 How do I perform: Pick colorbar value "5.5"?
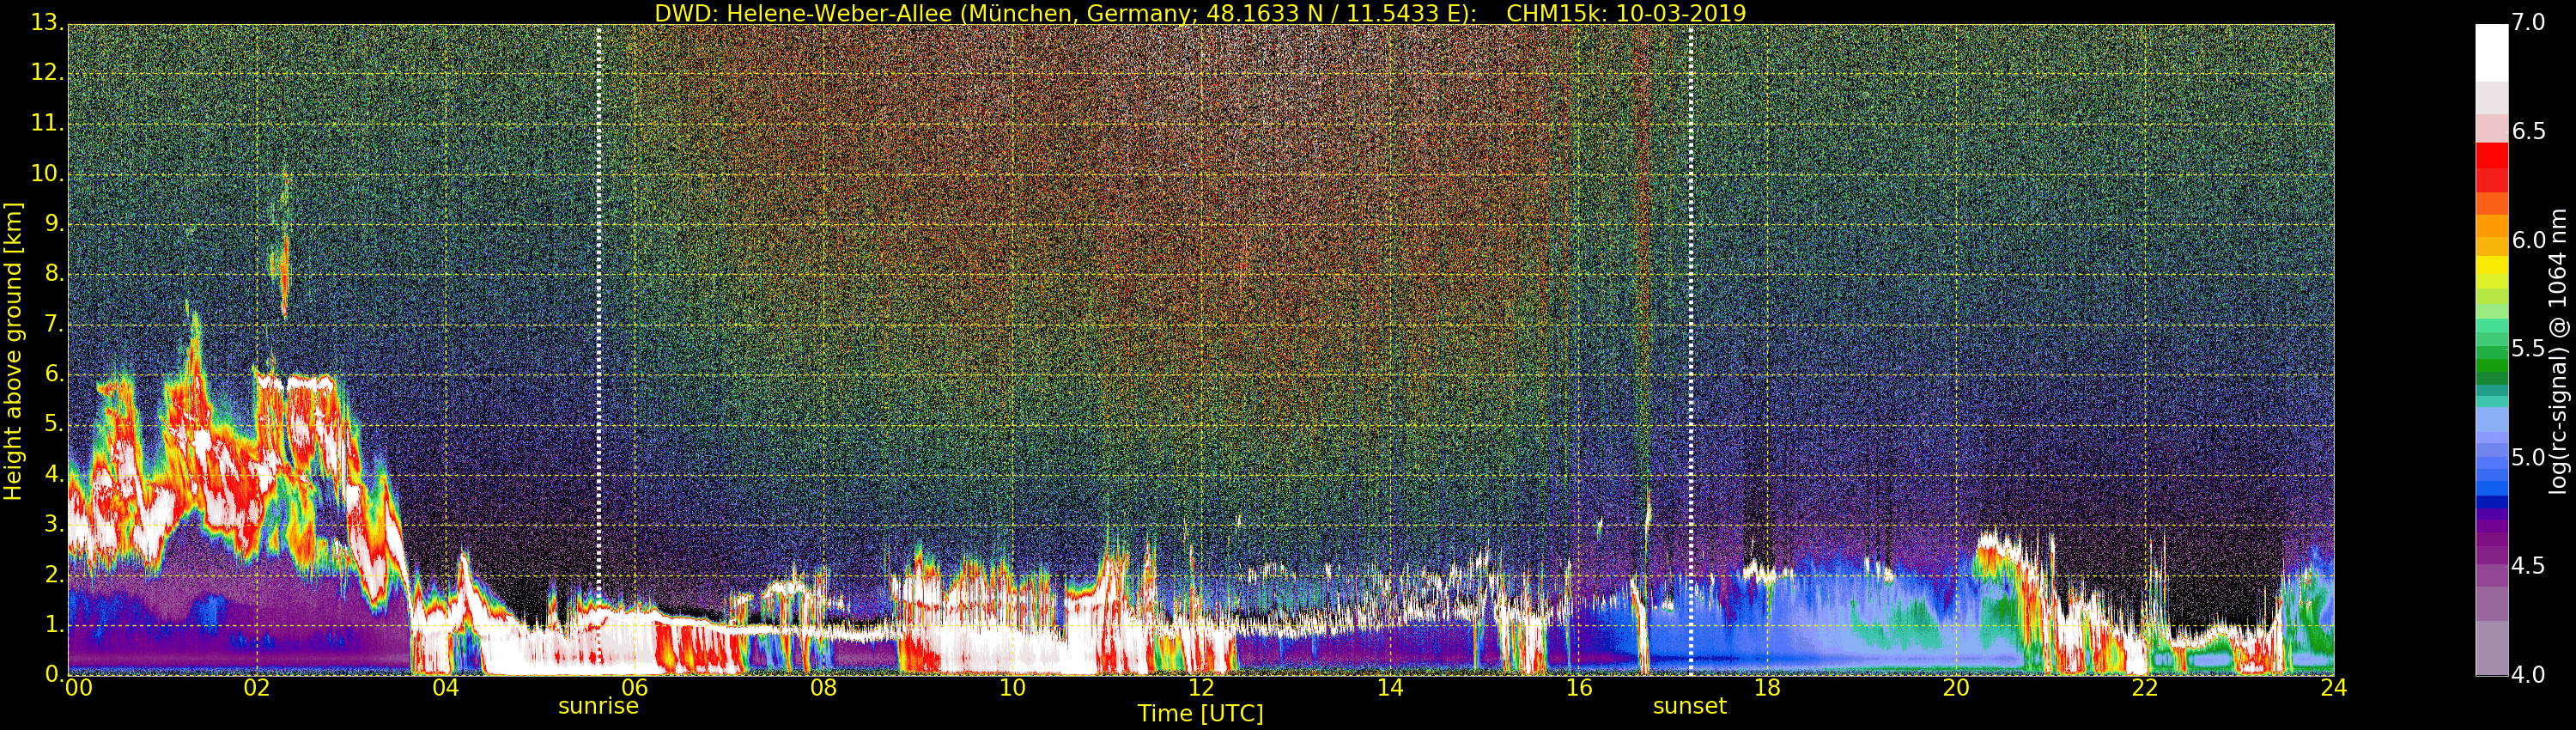(x=2528, y=349)
